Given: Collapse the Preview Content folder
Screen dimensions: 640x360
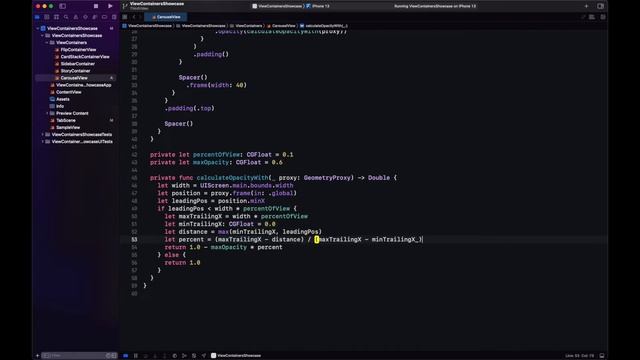Looking at the screenshot, I should (47, 113).
